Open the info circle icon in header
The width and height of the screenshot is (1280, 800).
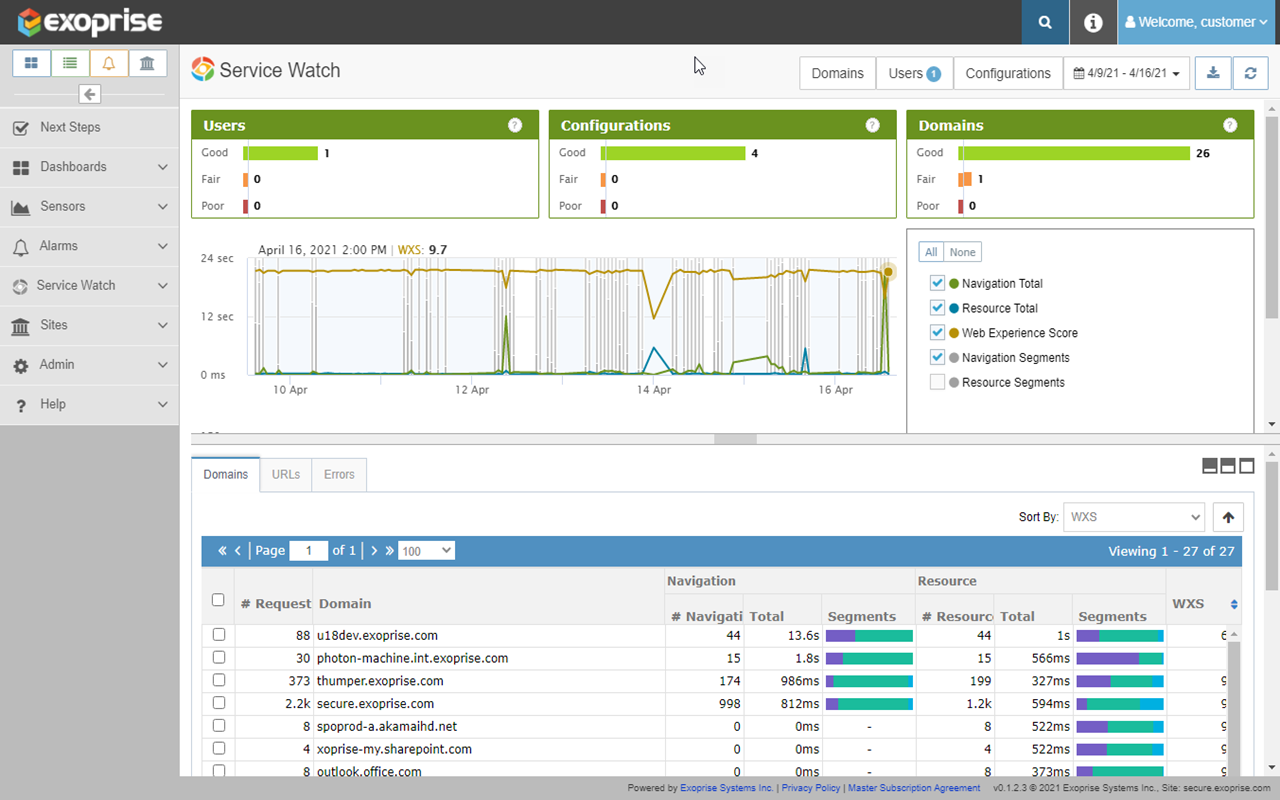click(1093, 22)
